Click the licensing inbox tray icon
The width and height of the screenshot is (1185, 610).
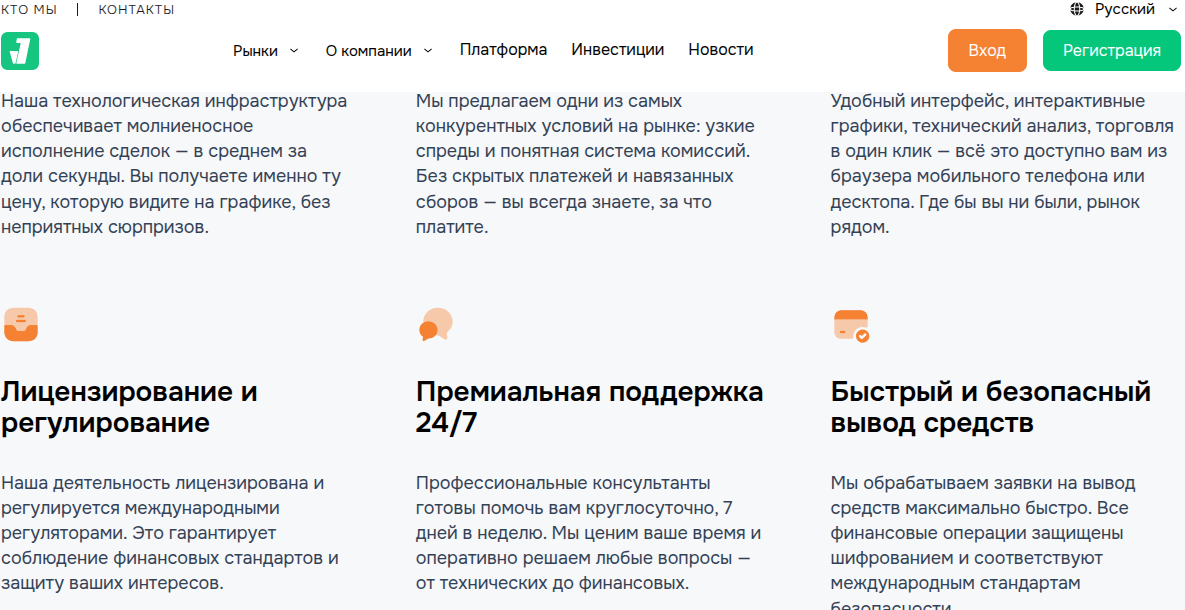point(20,324)
